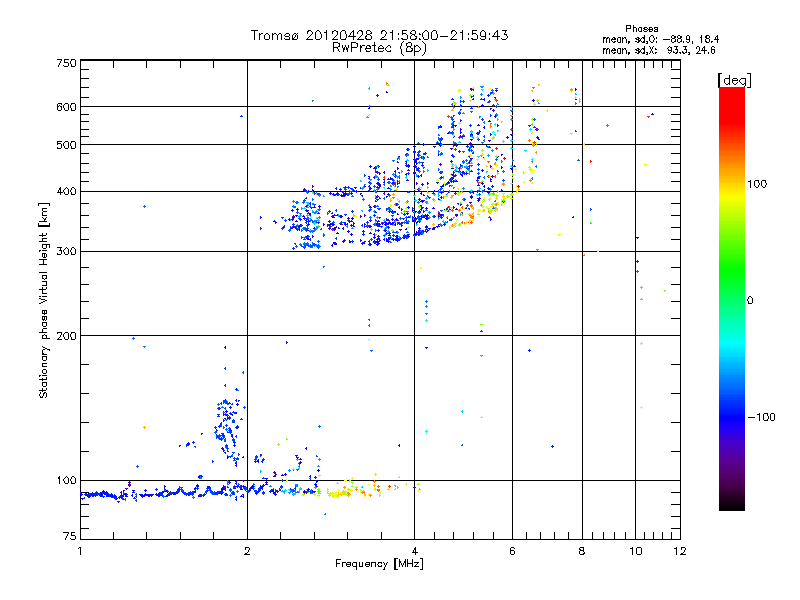Click the y-axis tick label "75"
800x600 pixels.
click(69, 536)
